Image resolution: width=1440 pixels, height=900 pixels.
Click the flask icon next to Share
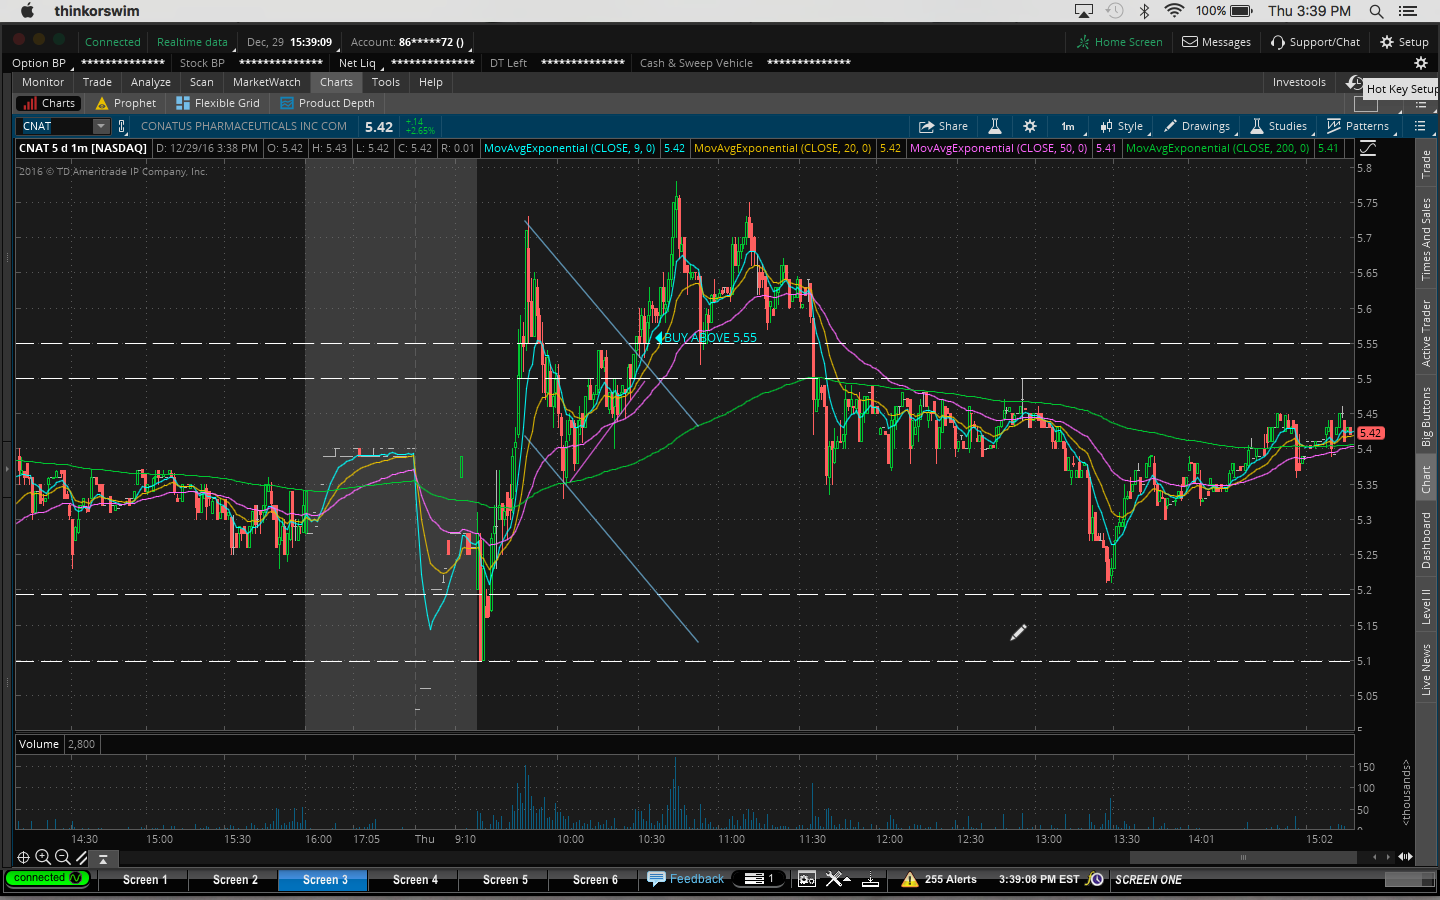coord(995,126)
